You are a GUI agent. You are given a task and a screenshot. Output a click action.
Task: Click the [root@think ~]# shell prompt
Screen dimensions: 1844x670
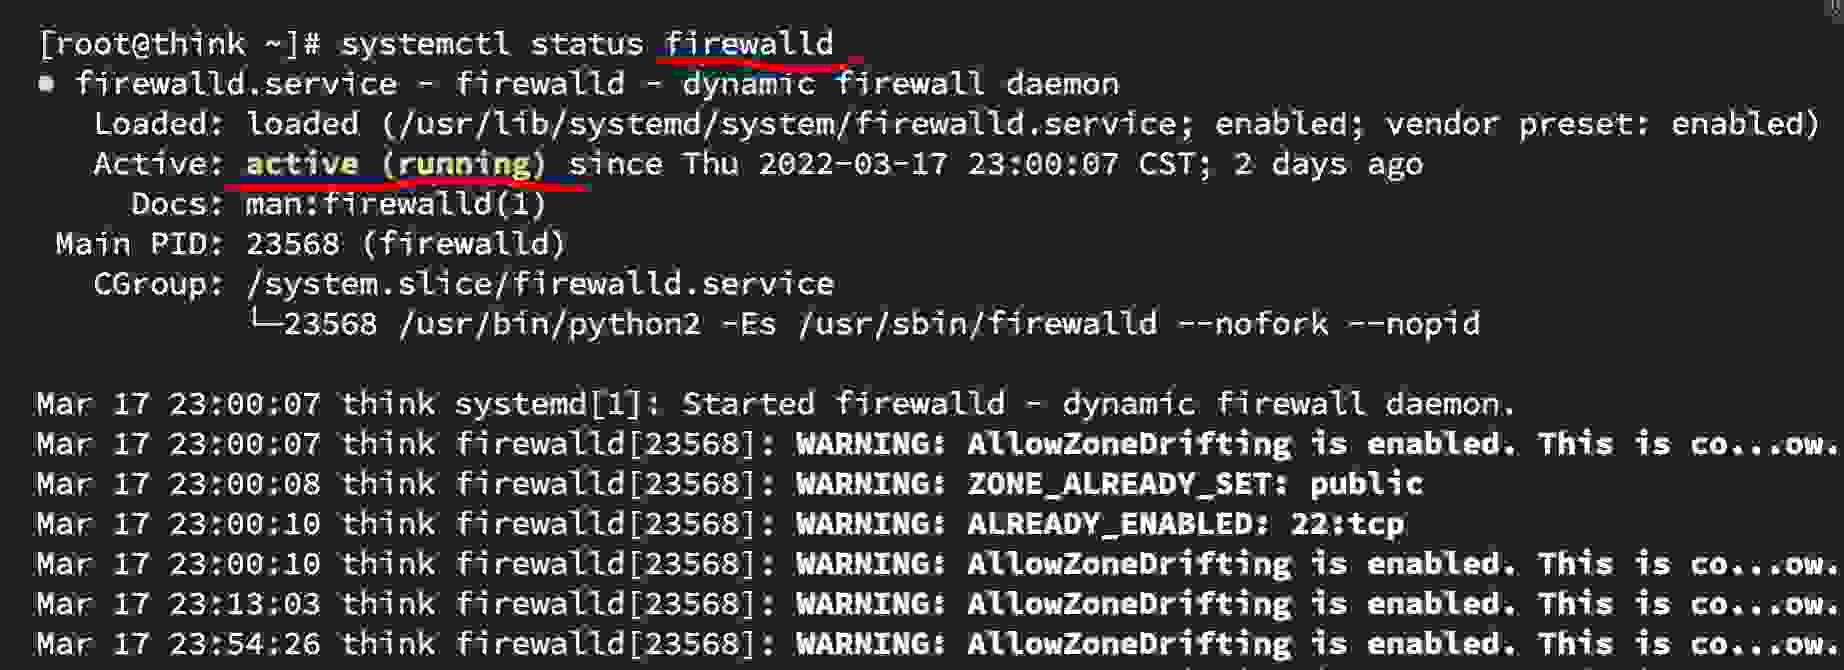point(180,44)
